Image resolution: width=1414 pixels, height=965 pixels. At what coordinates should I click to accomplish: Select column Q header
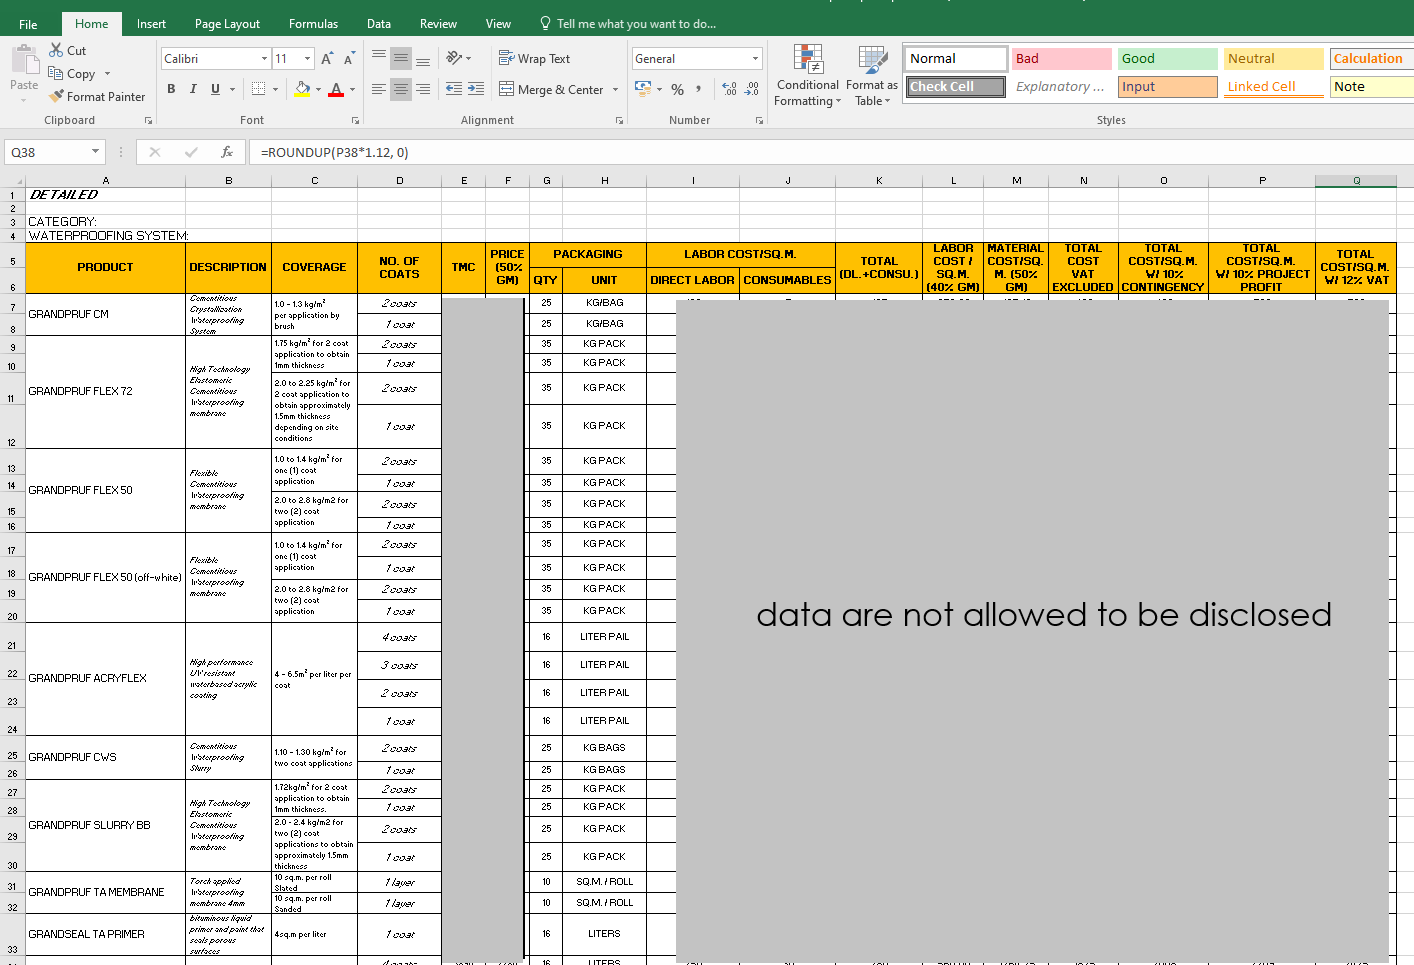click(x=1356, y=181)
